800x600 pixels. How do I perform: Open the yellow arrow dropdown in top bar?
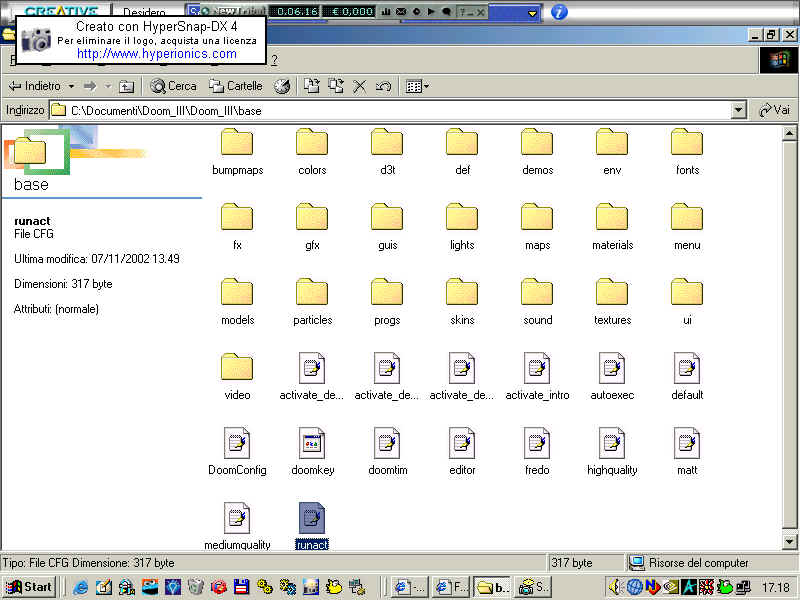[x=532, y=13]
